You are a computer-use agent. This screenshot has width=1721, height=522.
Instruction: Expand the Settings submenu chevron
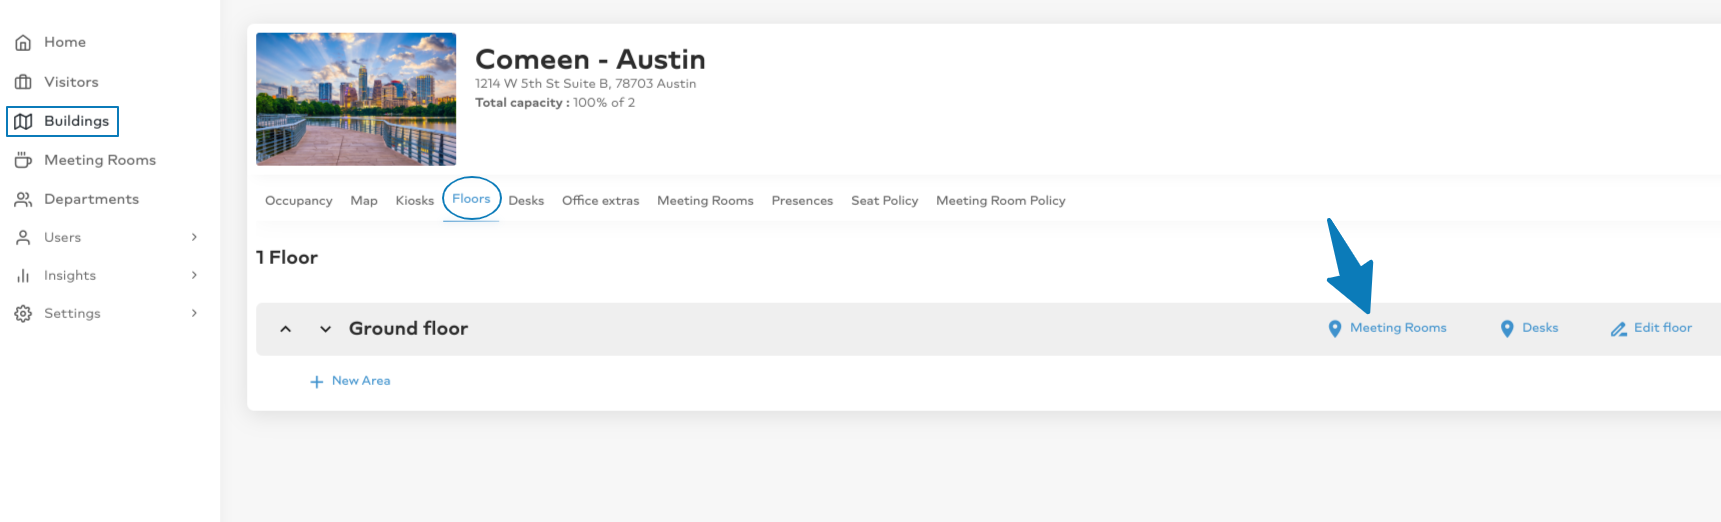click(194, 313)
